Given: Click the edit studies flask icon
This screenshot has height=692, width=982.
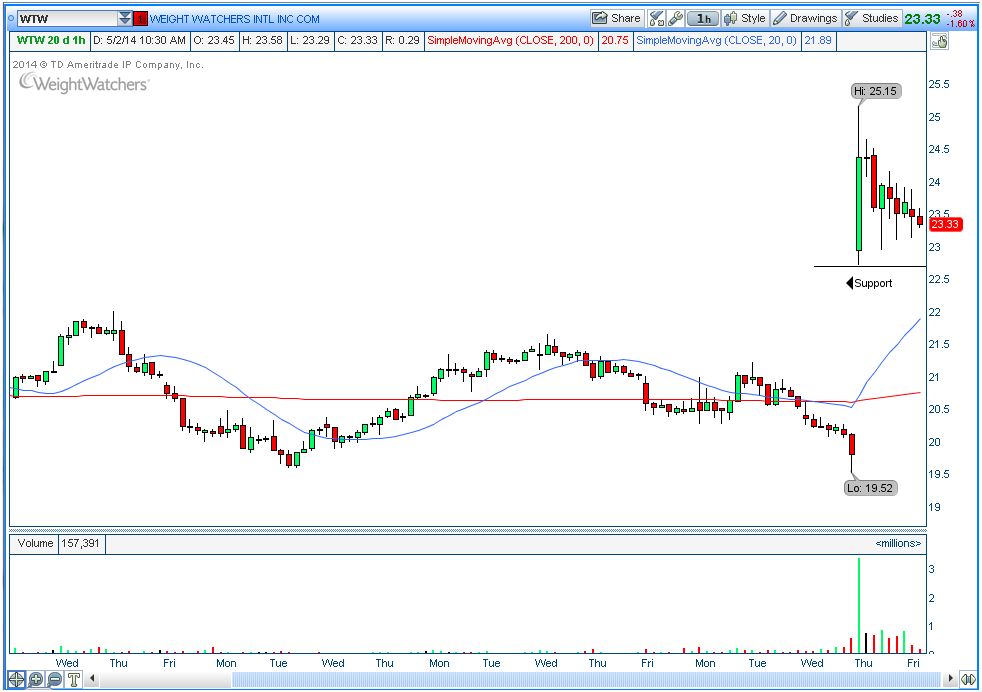Looking at the screenshot, I should pyautogui.click(x=656, y=19).
